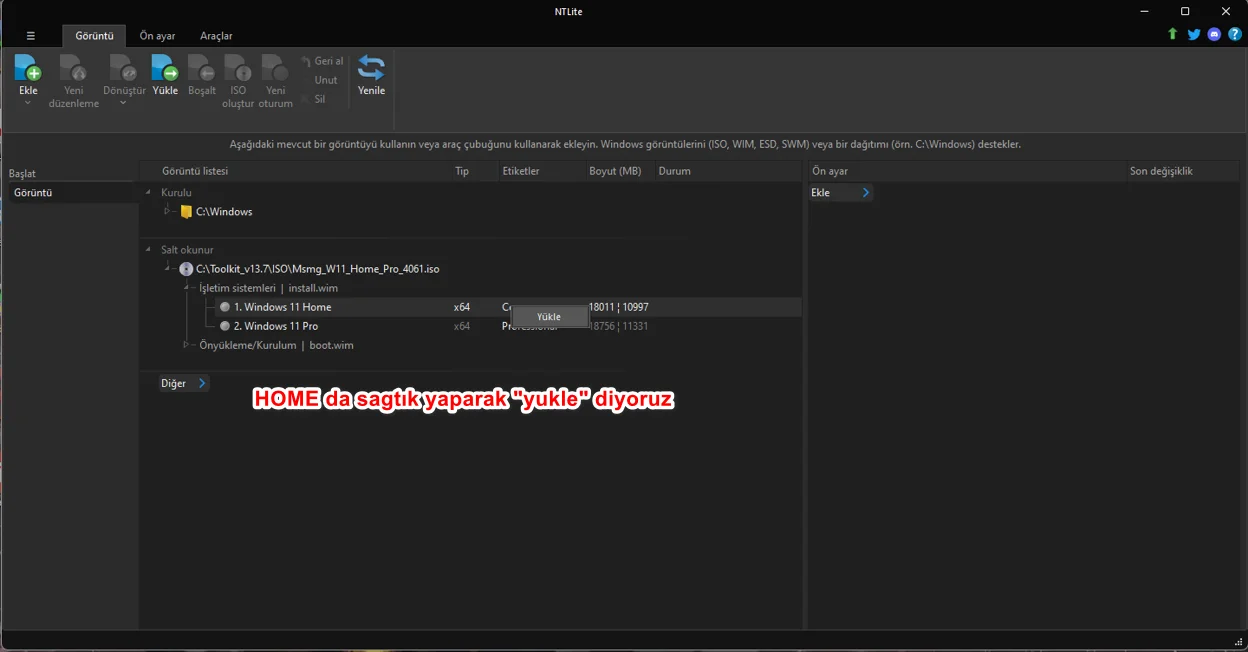Collapse the Kurulu group
This screenshot has height=652, width=1248.
click(x=149, y=192)
